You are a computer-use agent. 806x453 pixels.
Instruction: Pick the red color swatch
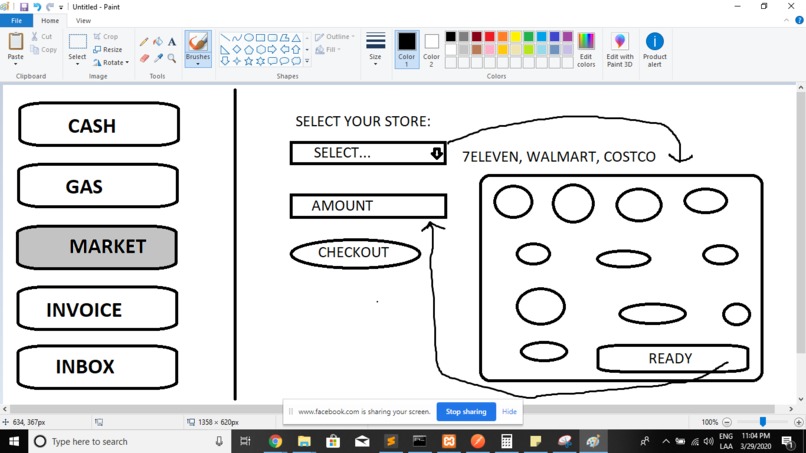489,37
